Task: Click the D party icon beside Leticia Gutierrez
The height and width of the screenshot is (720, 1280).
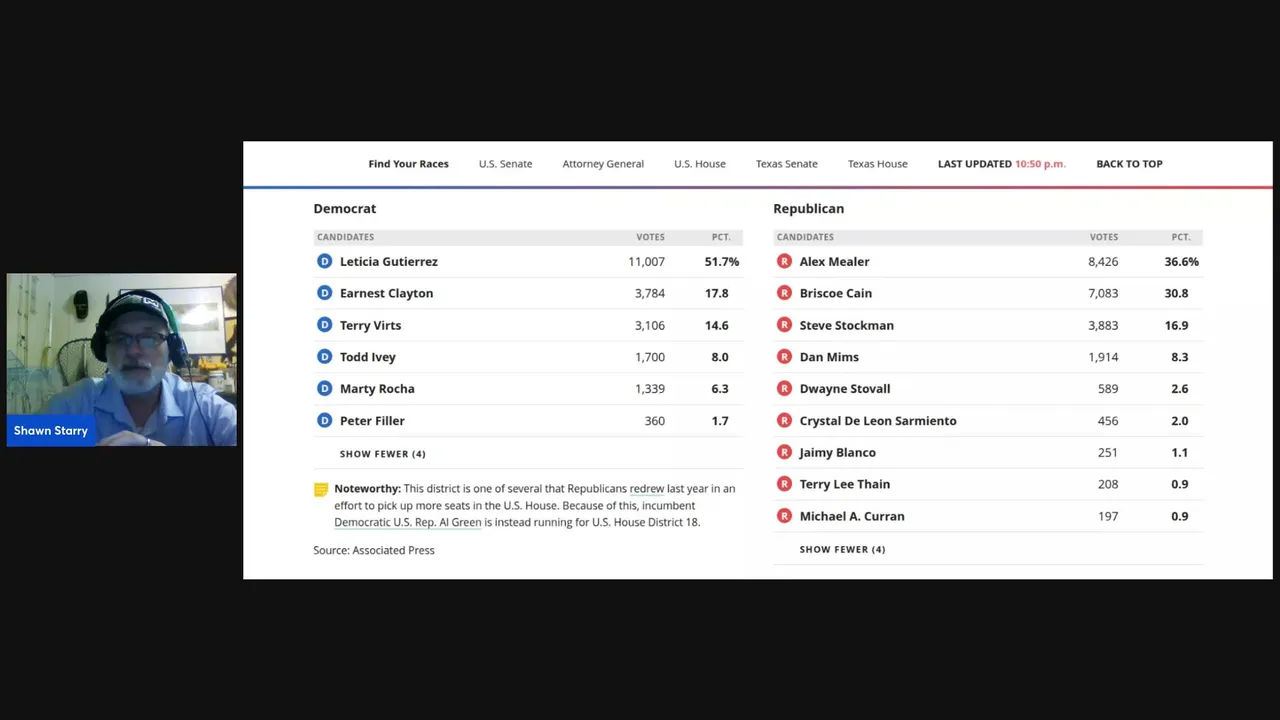Action: click(x=324, y=261)
